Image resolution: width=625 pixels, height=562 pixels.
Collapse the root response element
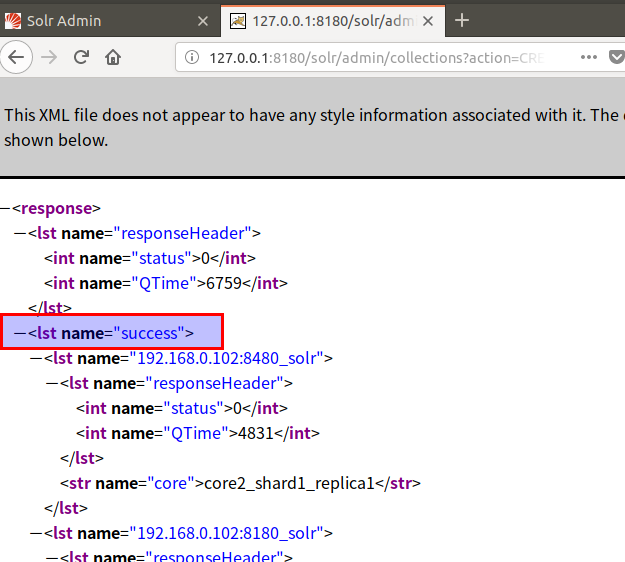(x=5, y=208)
